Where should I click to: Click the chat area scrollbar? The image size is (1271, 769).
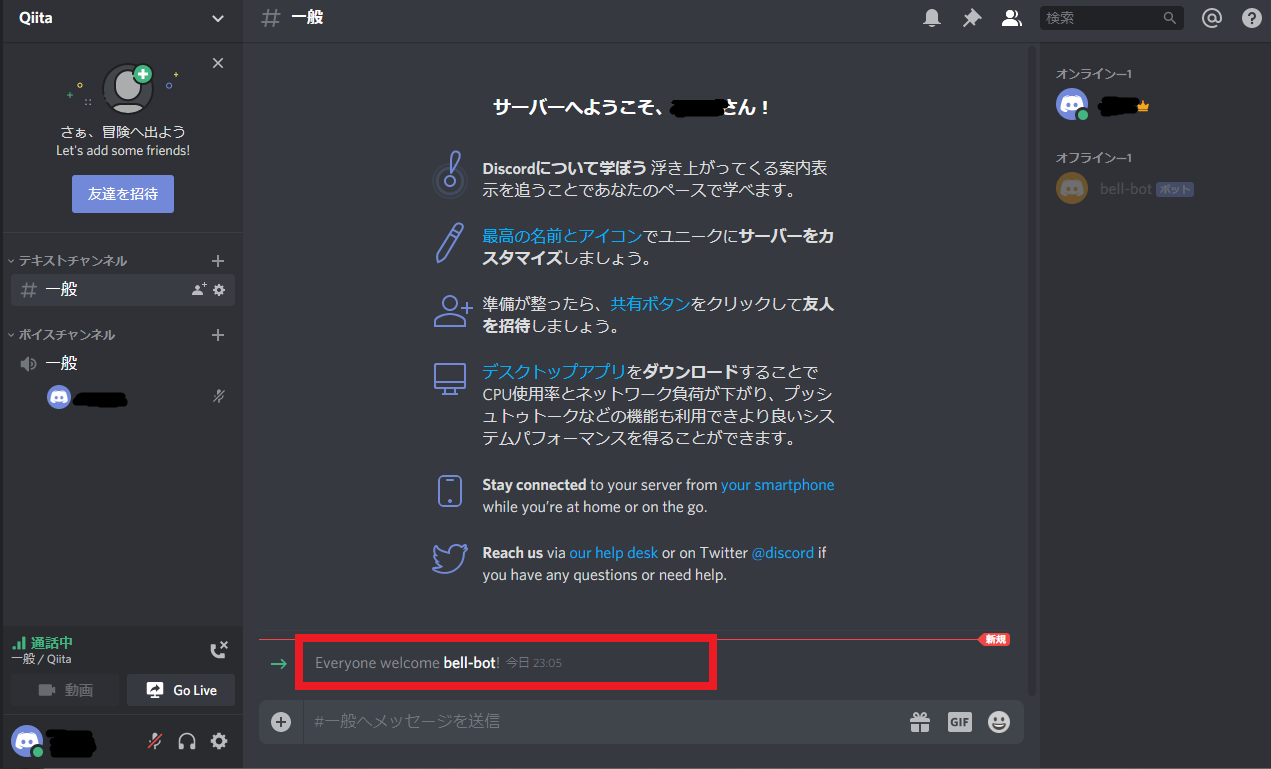[x=1032, y=370]
